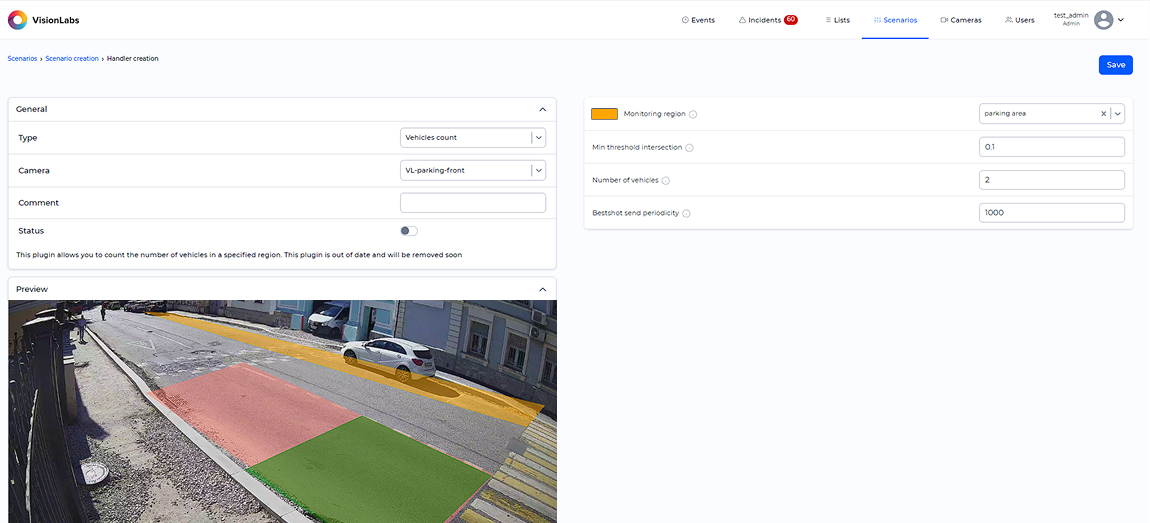
Task: Clear the parking area selection with X
Action: click(x=1103, y=114)
